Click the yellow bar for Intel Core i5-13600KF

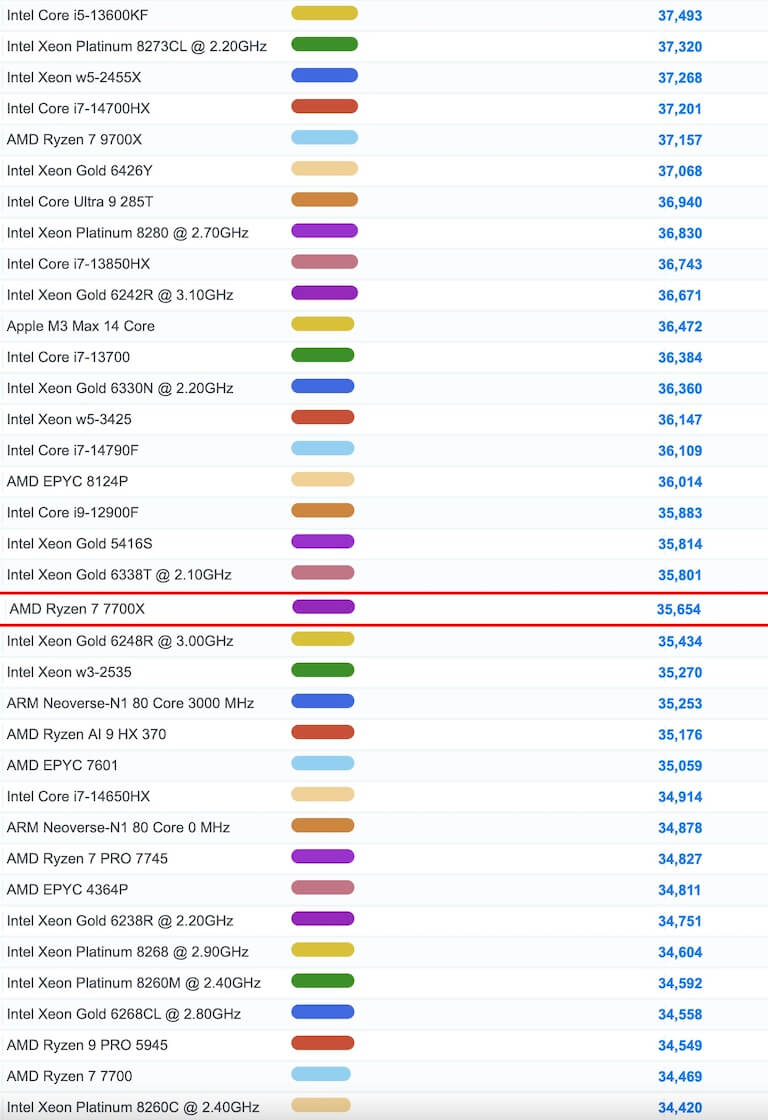[324, 13]
